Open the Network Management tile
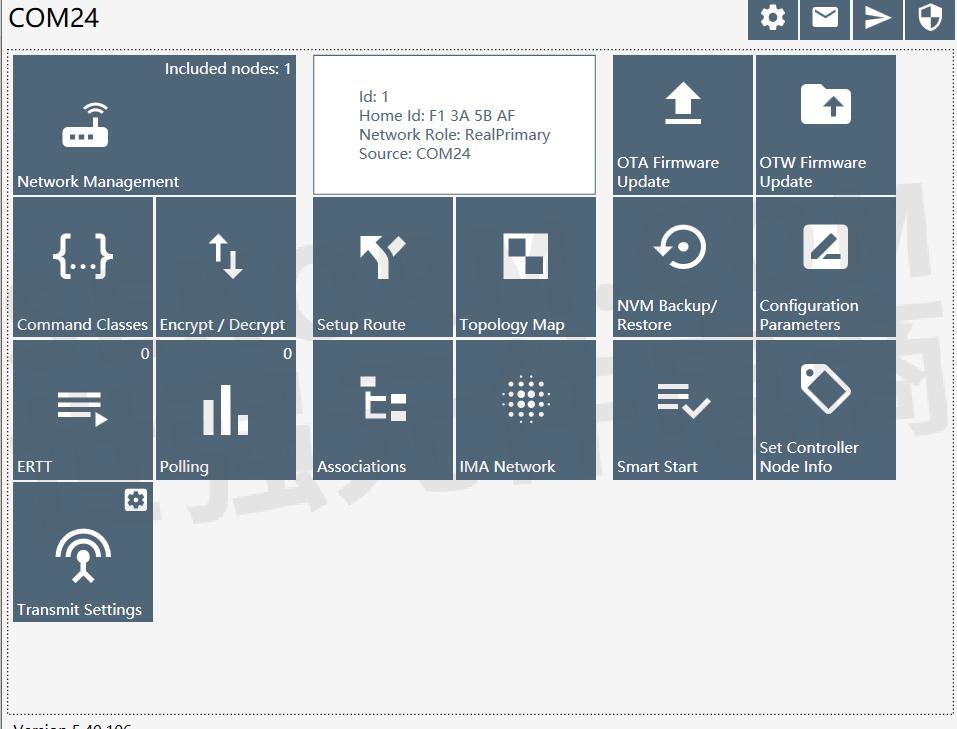957x729 pixels. pyautogui.click(x=154, y=125)
